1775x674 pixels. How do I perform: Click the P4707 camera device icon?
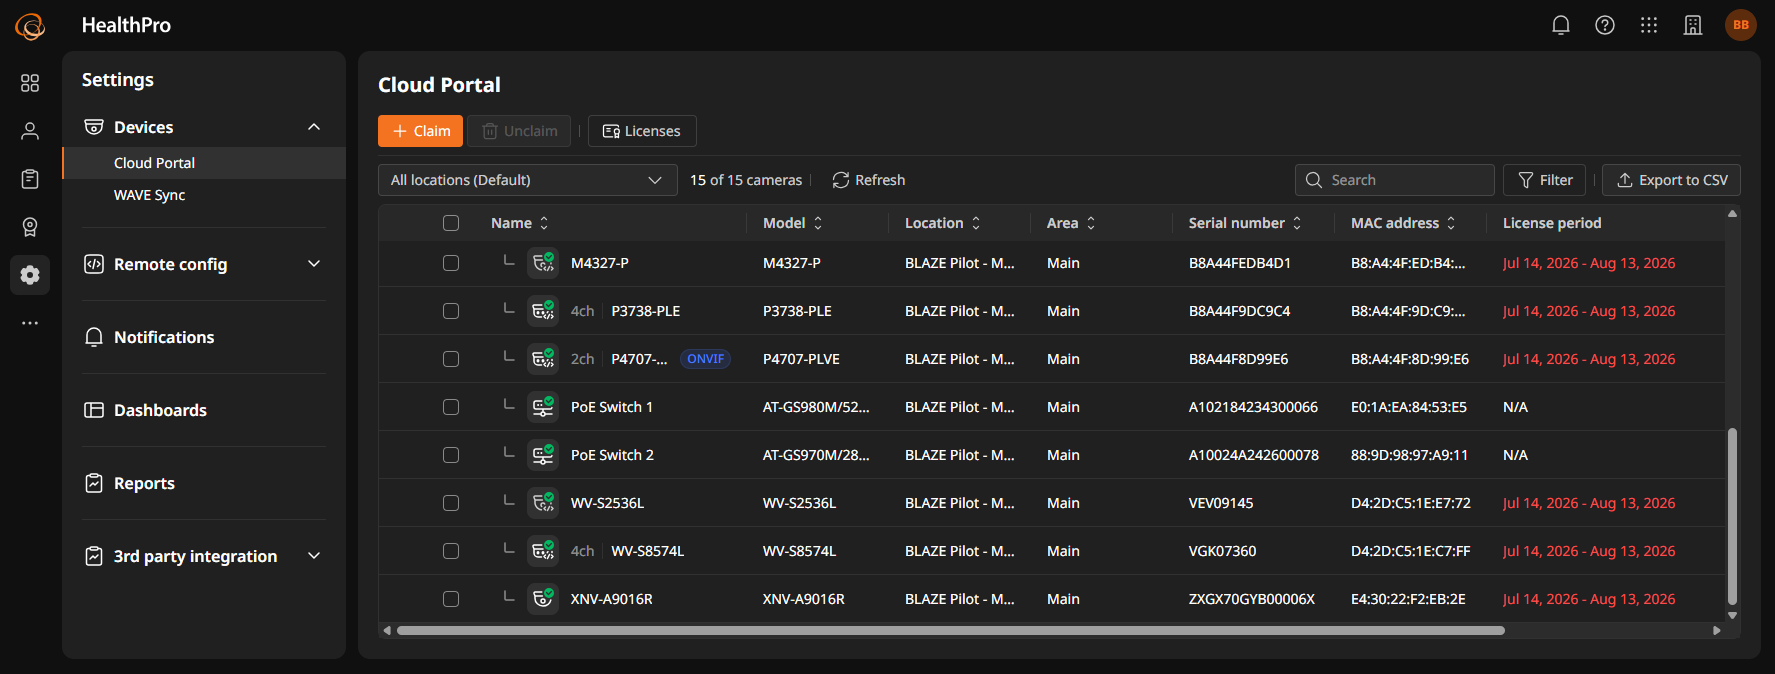[543, 359]
